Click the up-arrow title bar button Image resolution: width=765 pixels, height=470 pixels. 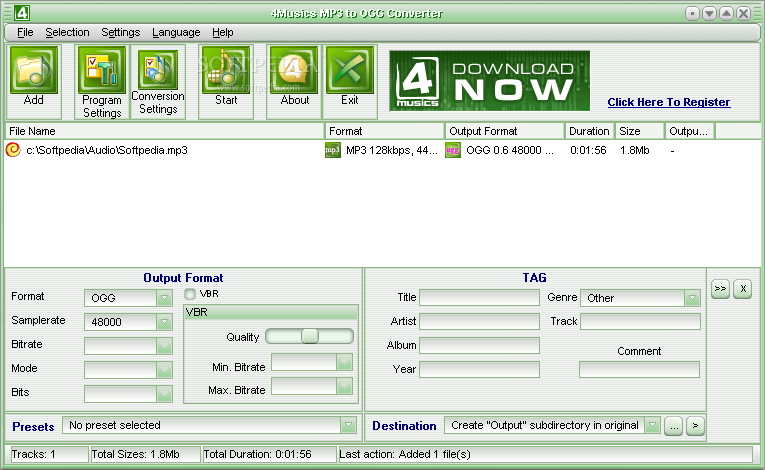click(x=726, y=14)
